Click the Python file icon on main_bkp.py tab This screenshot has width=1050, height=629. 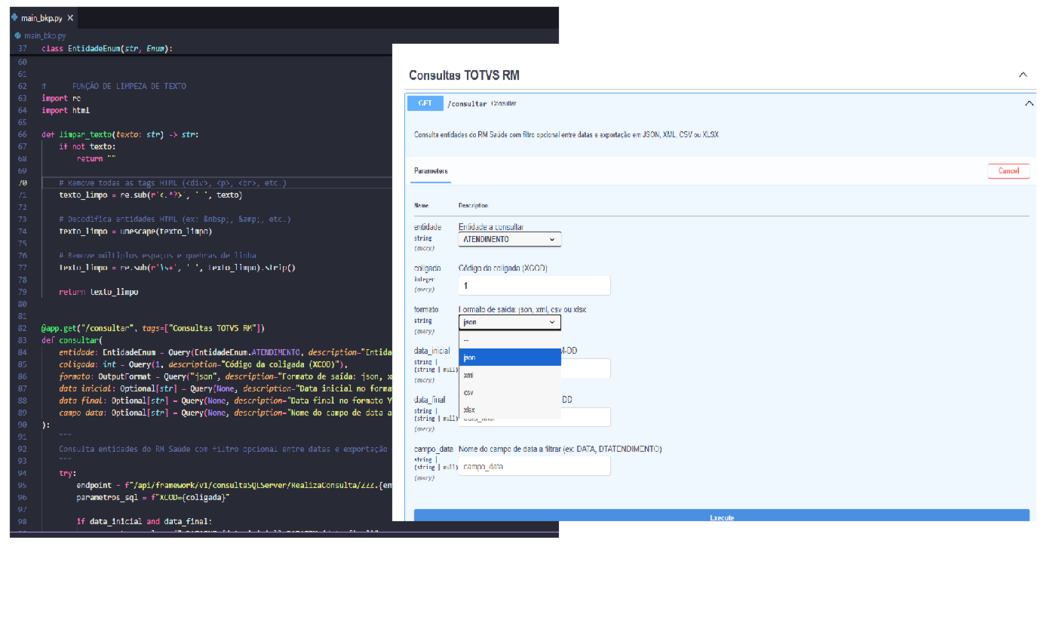15,17
